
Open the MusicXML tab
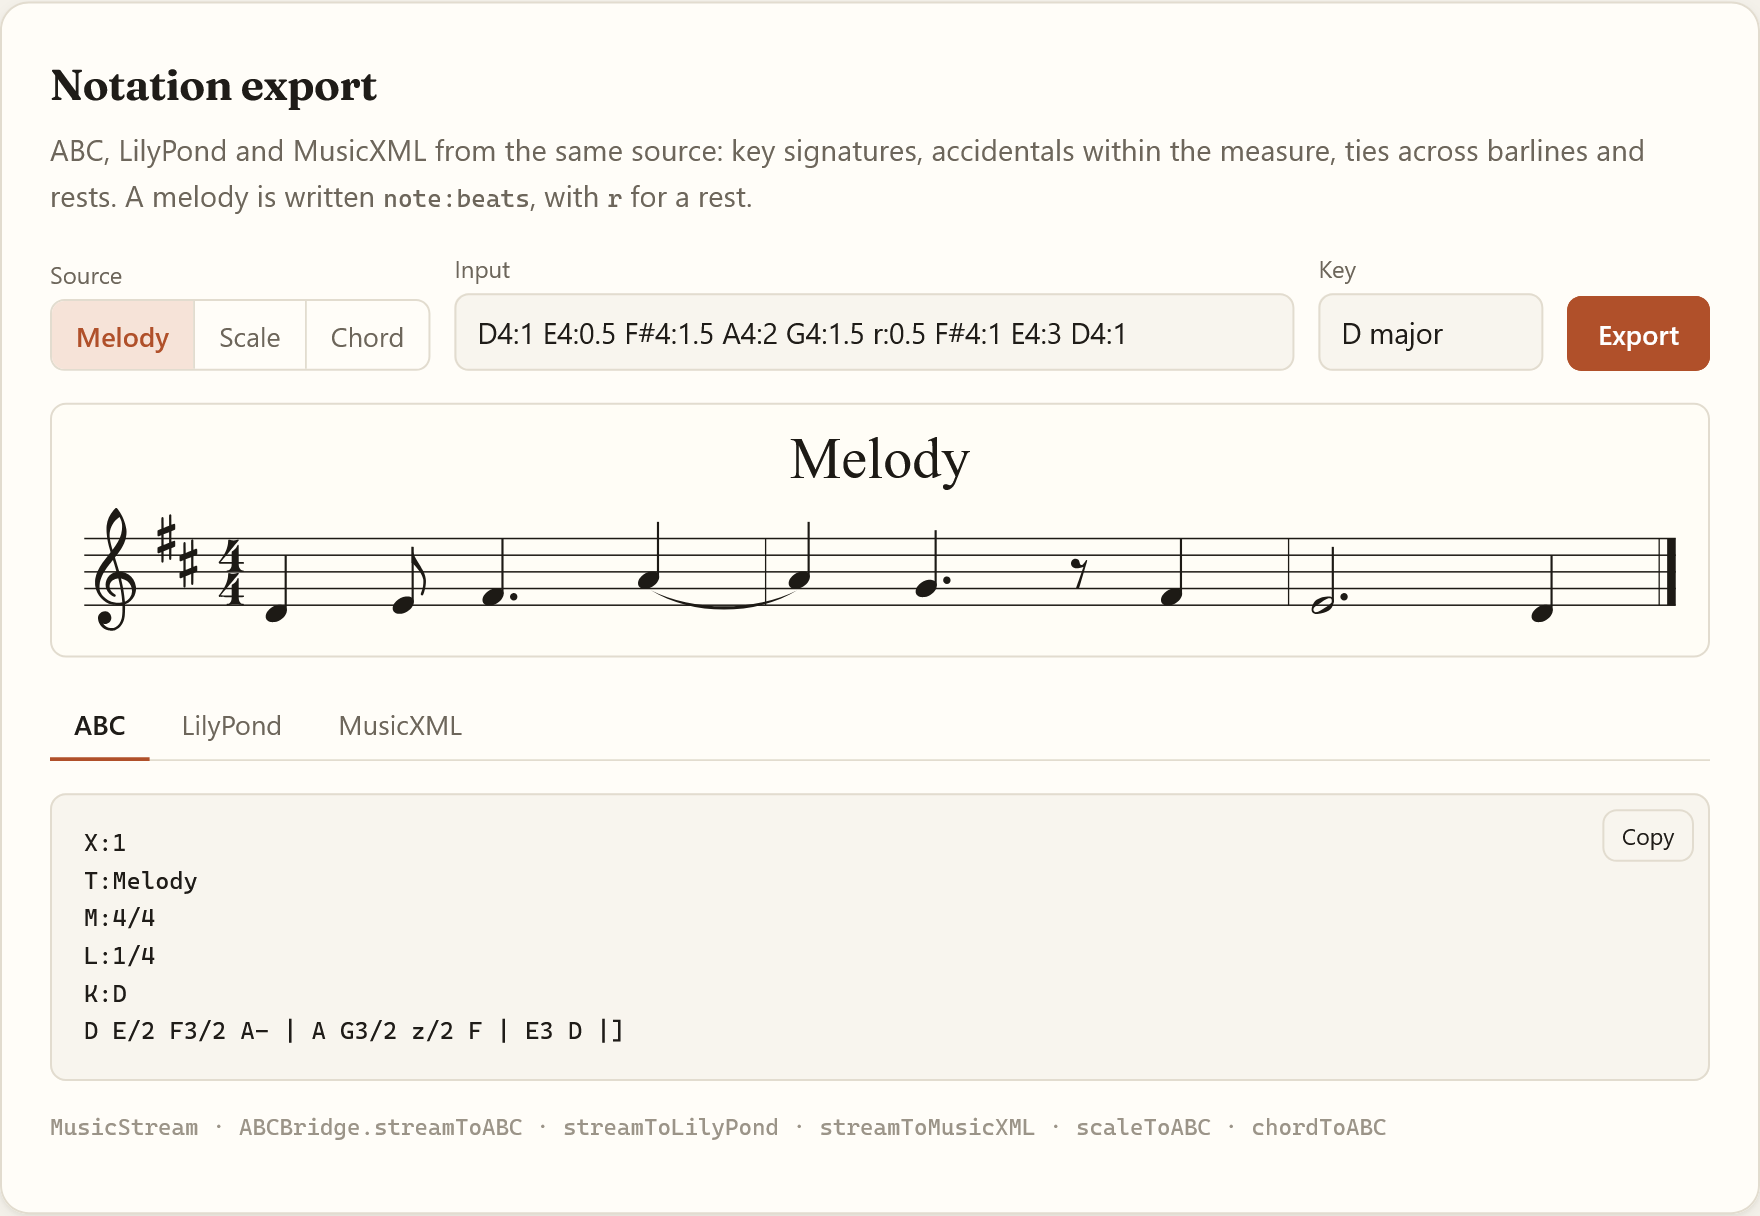pos(400,726)
